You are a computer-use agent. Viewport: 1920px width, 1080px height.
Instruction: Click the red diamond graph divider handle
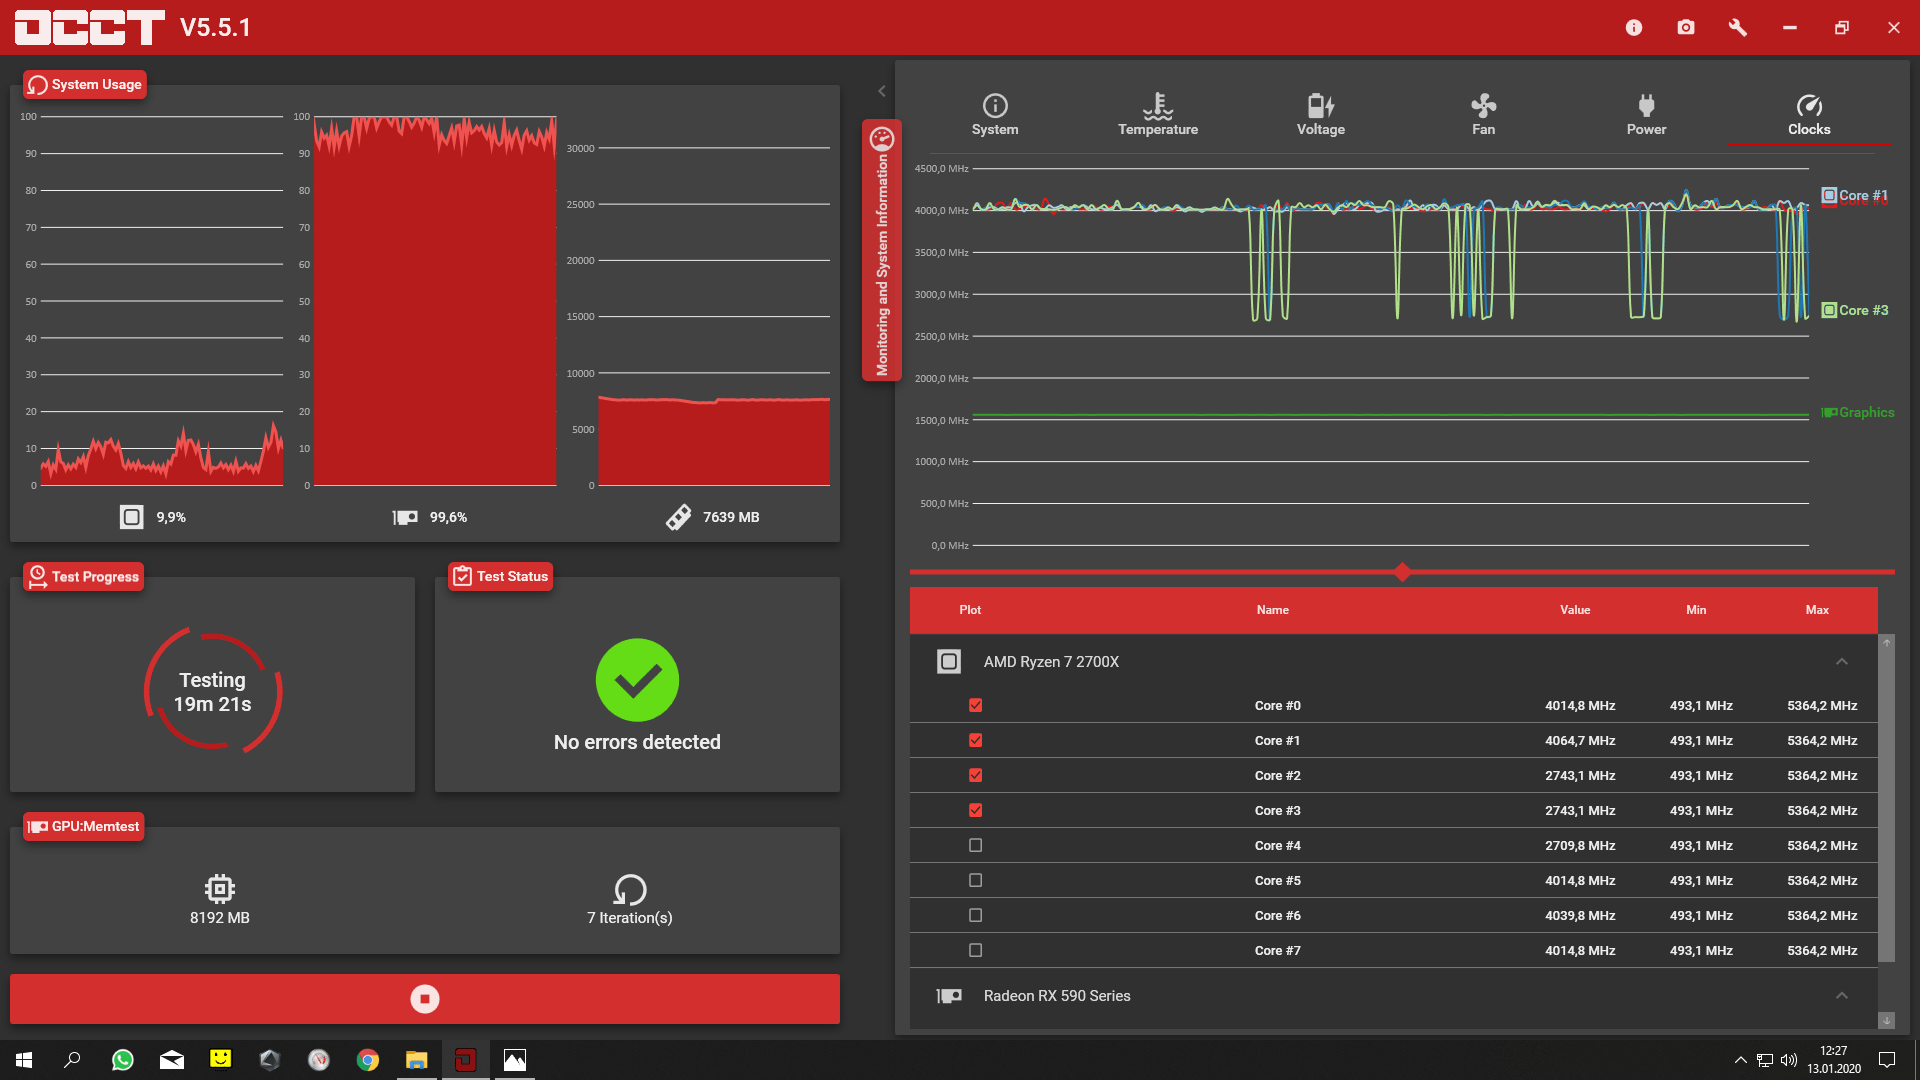point(1402,572)
